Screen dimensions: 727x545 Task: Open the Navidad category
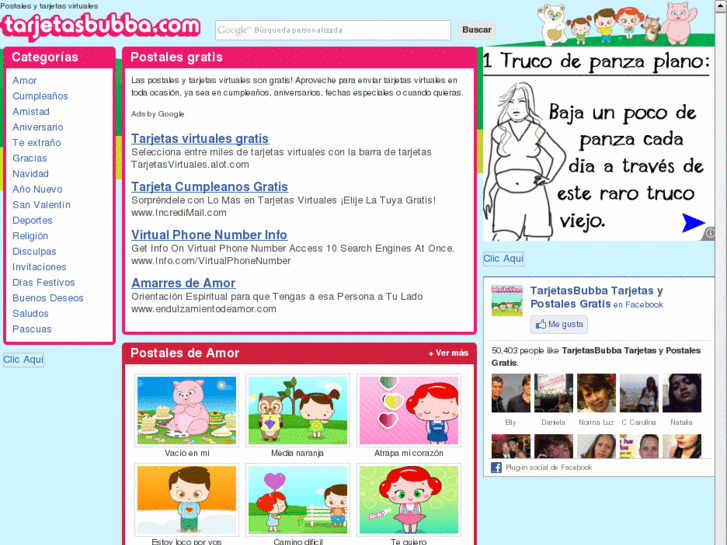(30, 174)
